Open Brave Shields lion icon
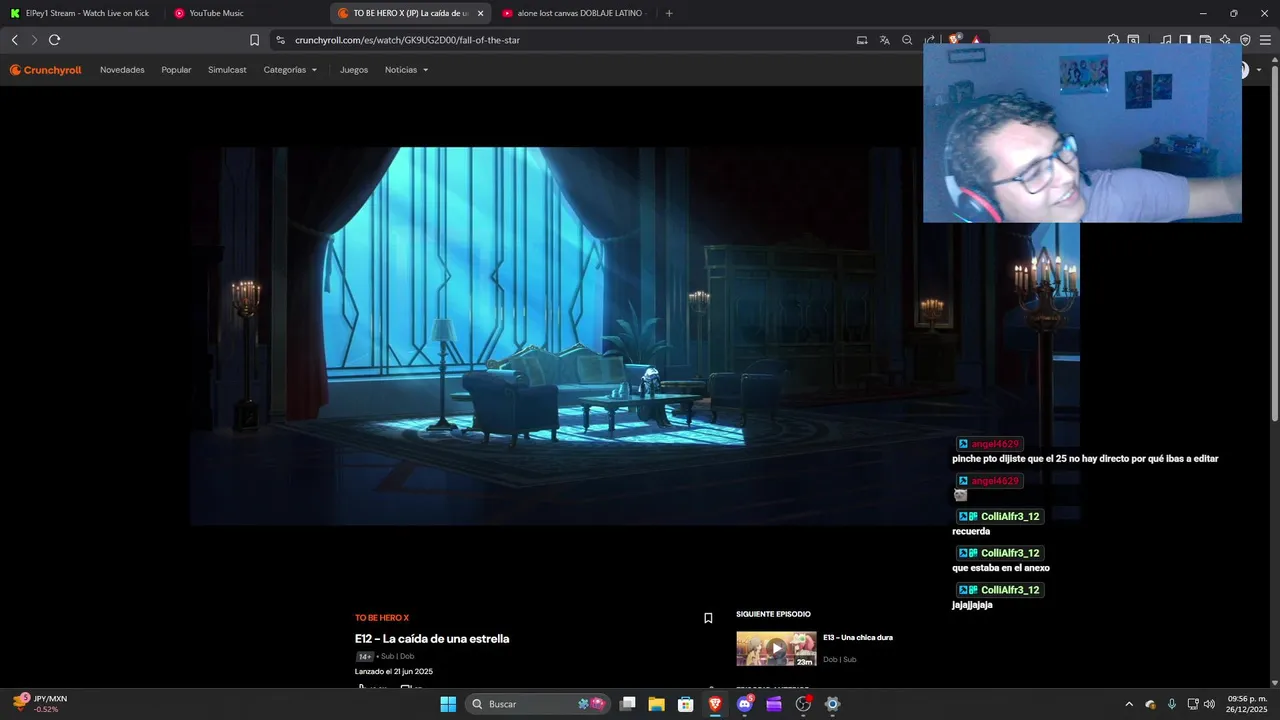This screenshot has width=1280, height=720. pyautogui.click(x=955, y=39)
